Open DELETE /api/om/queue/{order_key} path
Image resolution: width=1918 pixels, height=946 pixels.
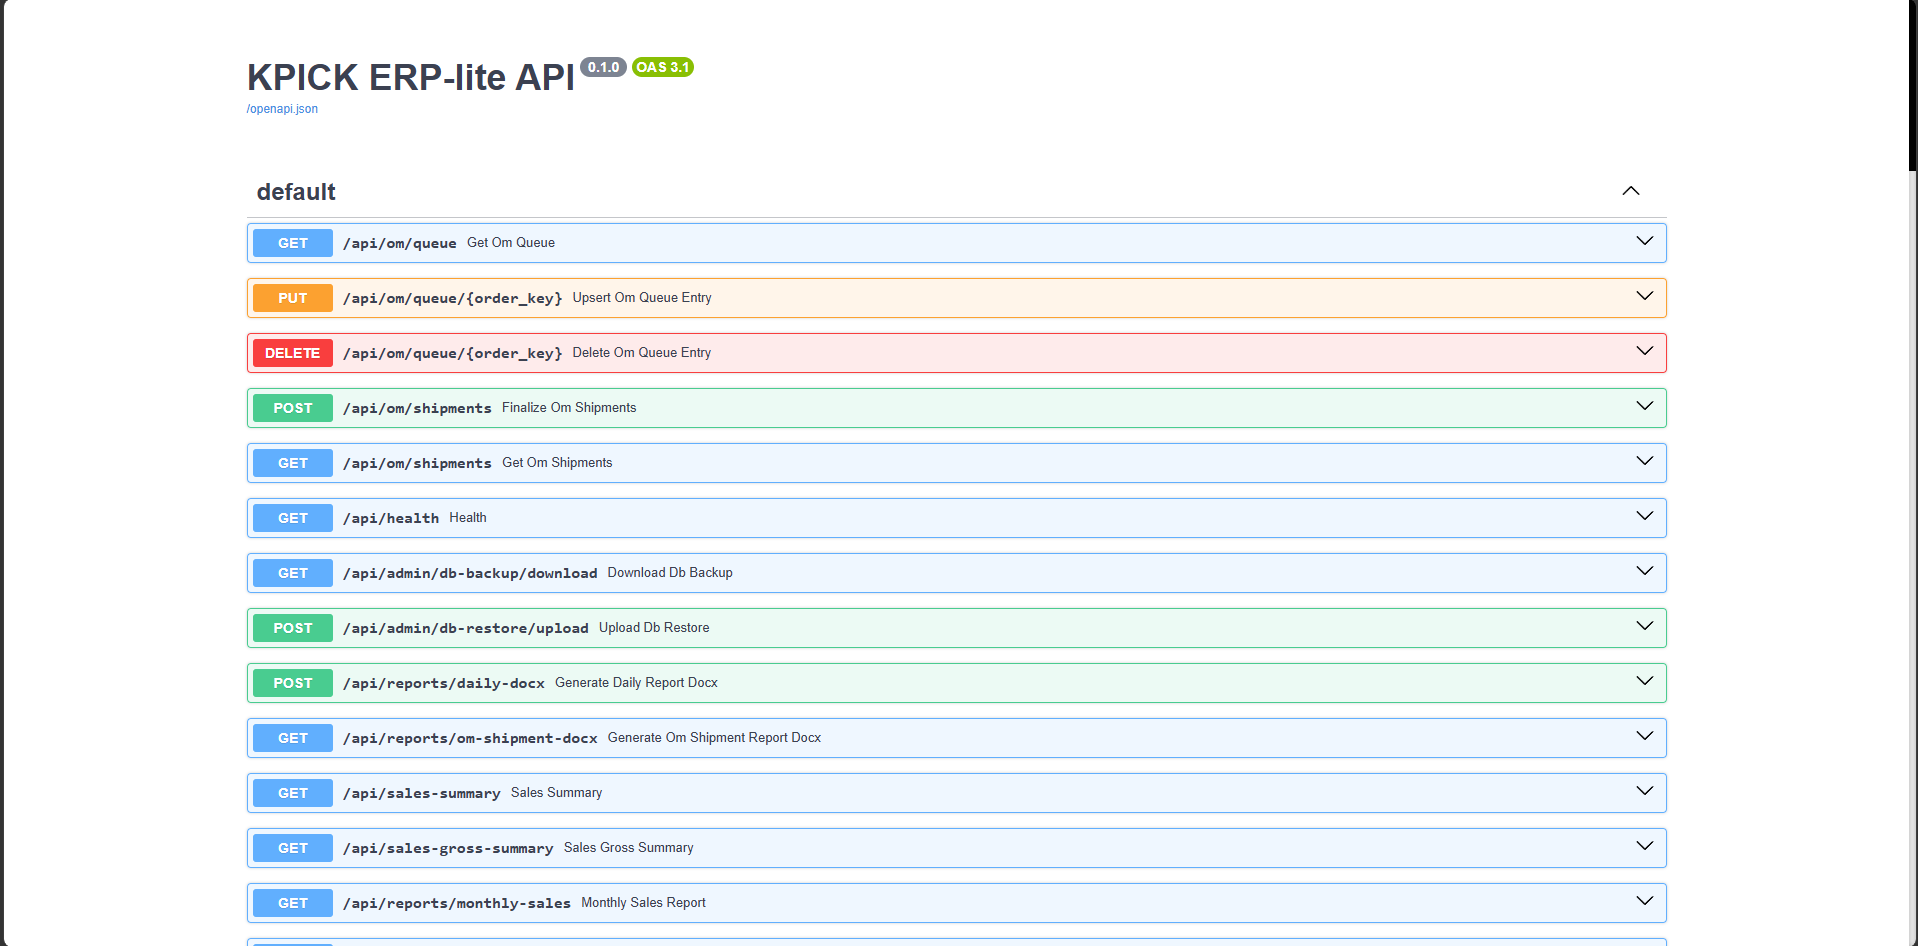click(453, 353)
